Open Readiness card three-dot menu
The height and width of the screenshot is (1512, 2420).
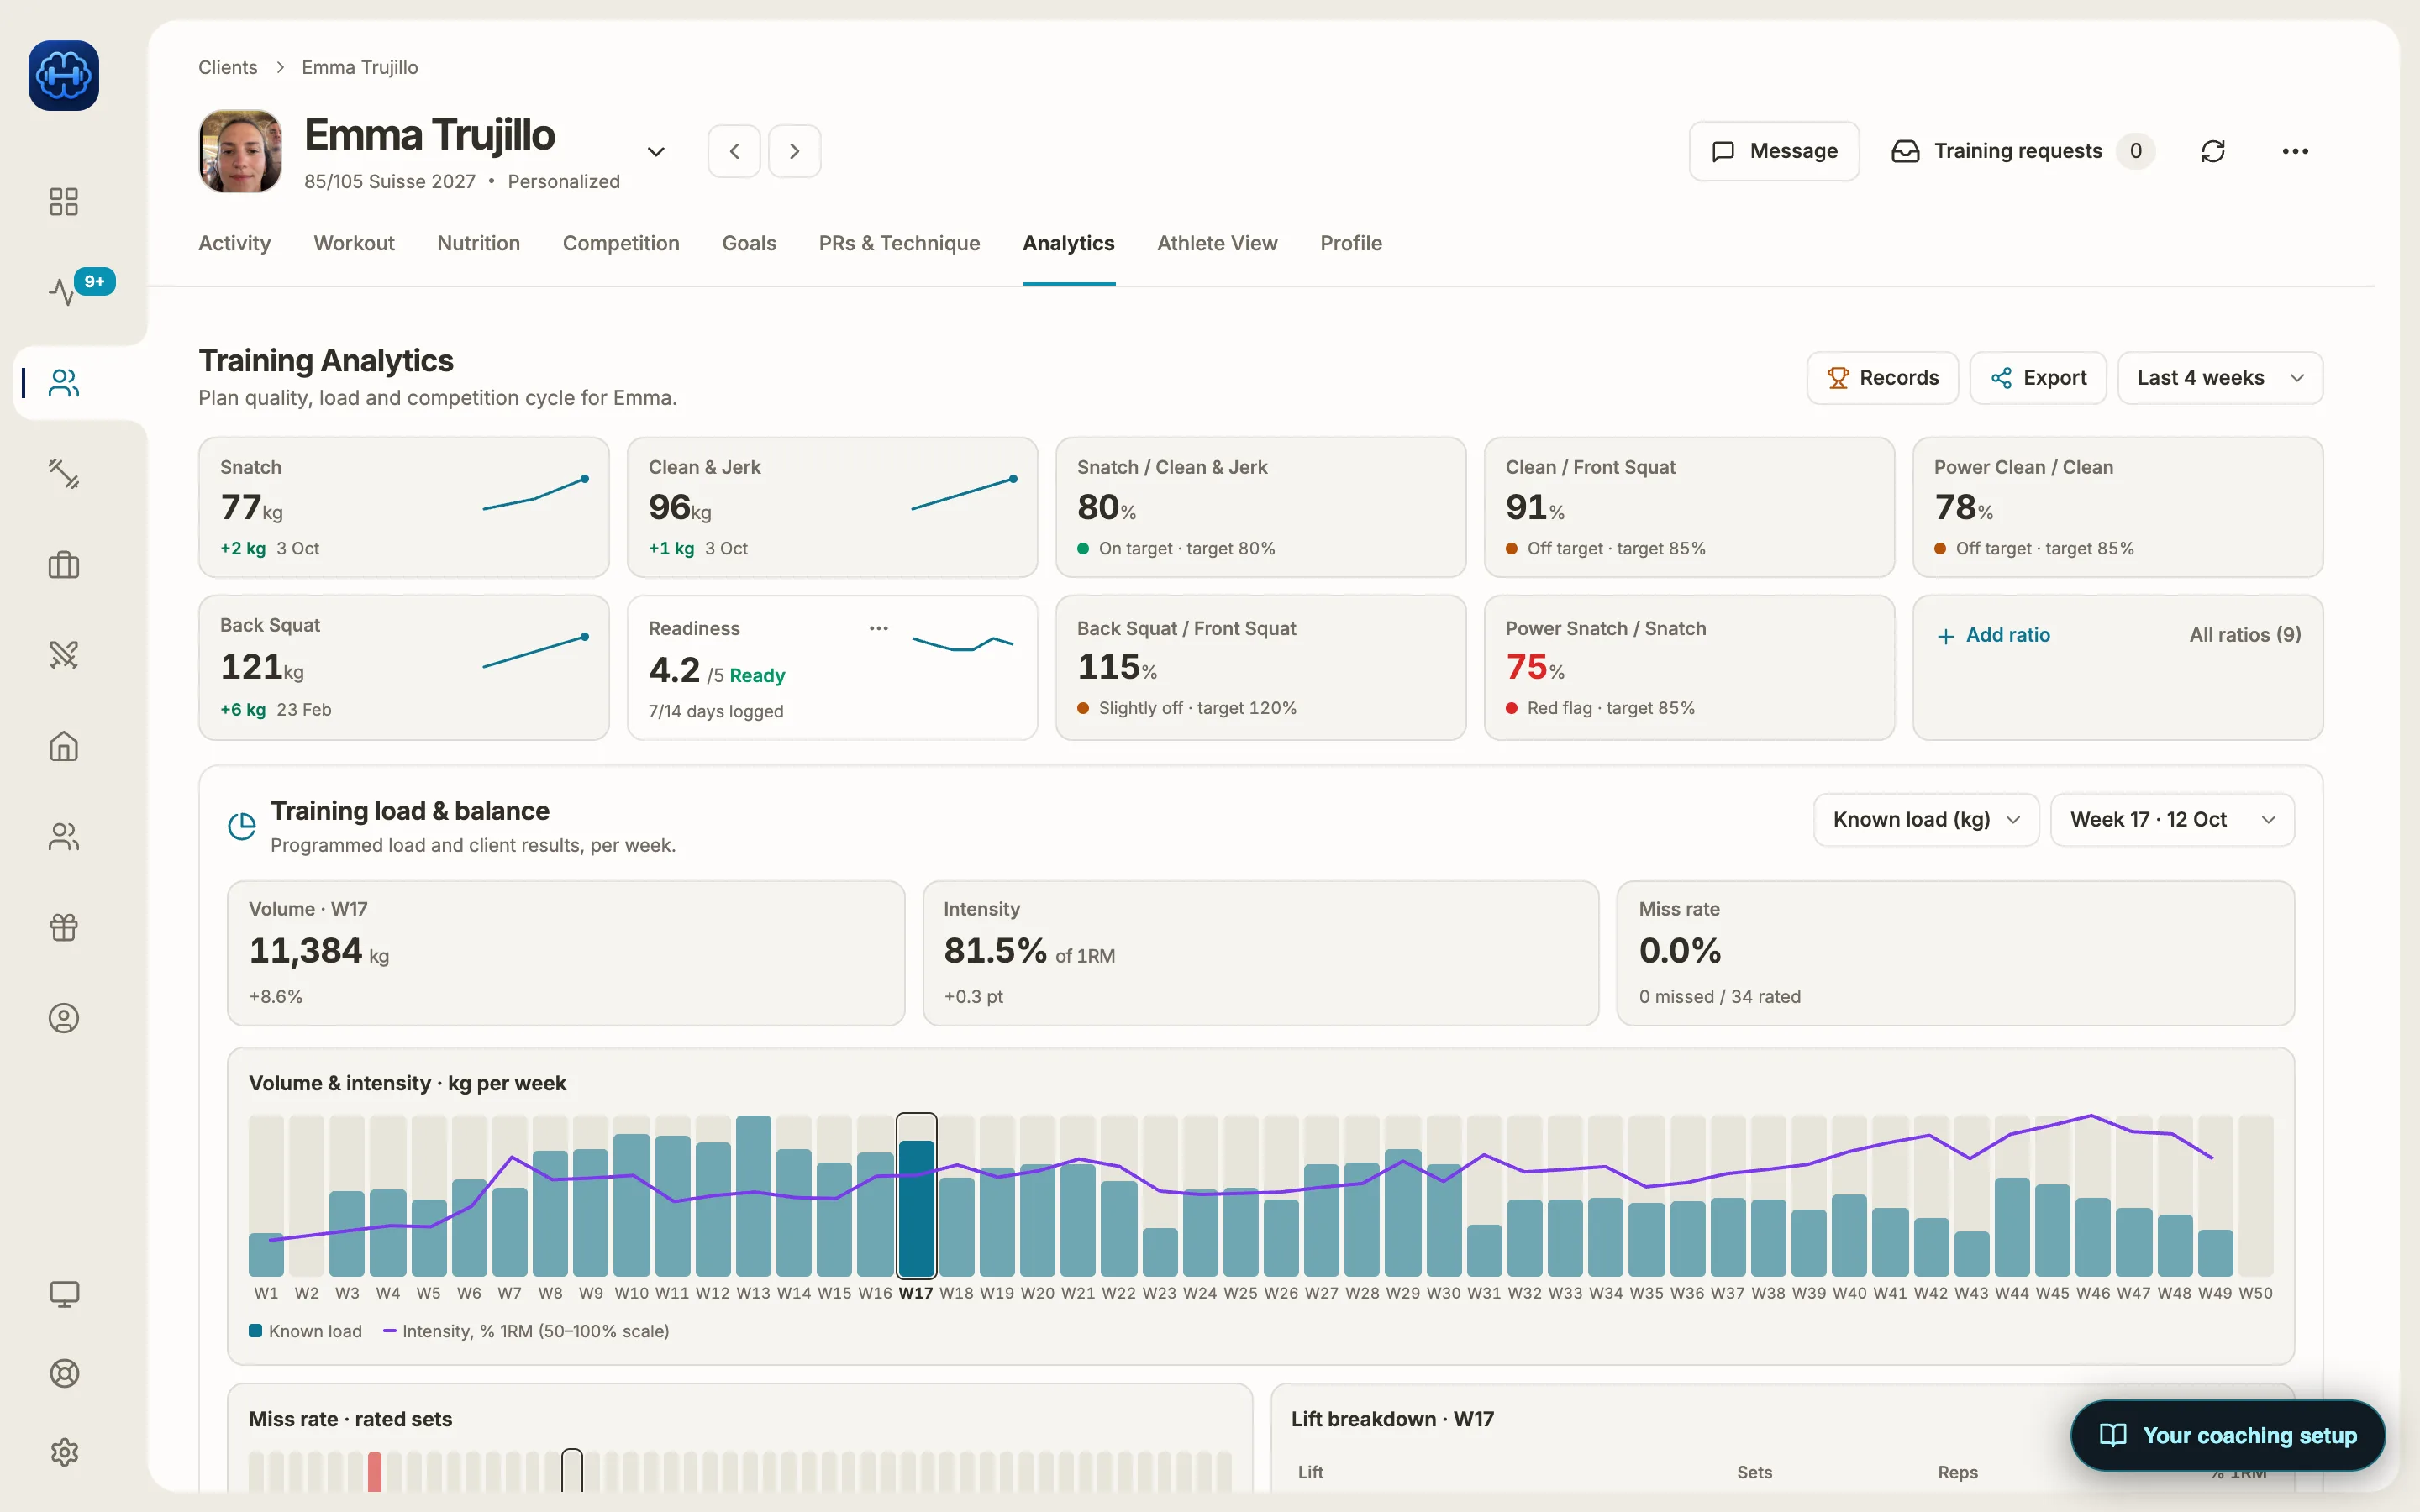pyautogui.click(x=878, y=628)
